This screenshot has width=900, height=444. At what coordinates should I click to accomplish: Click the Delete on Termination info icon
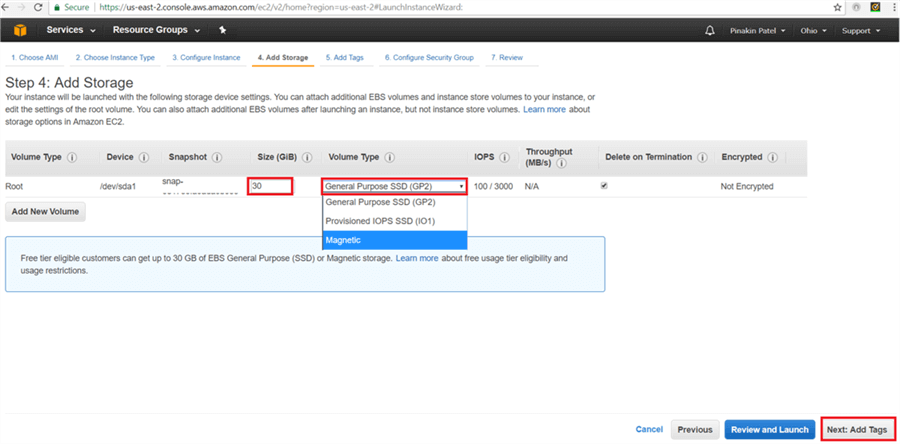[x=702, y=157]
